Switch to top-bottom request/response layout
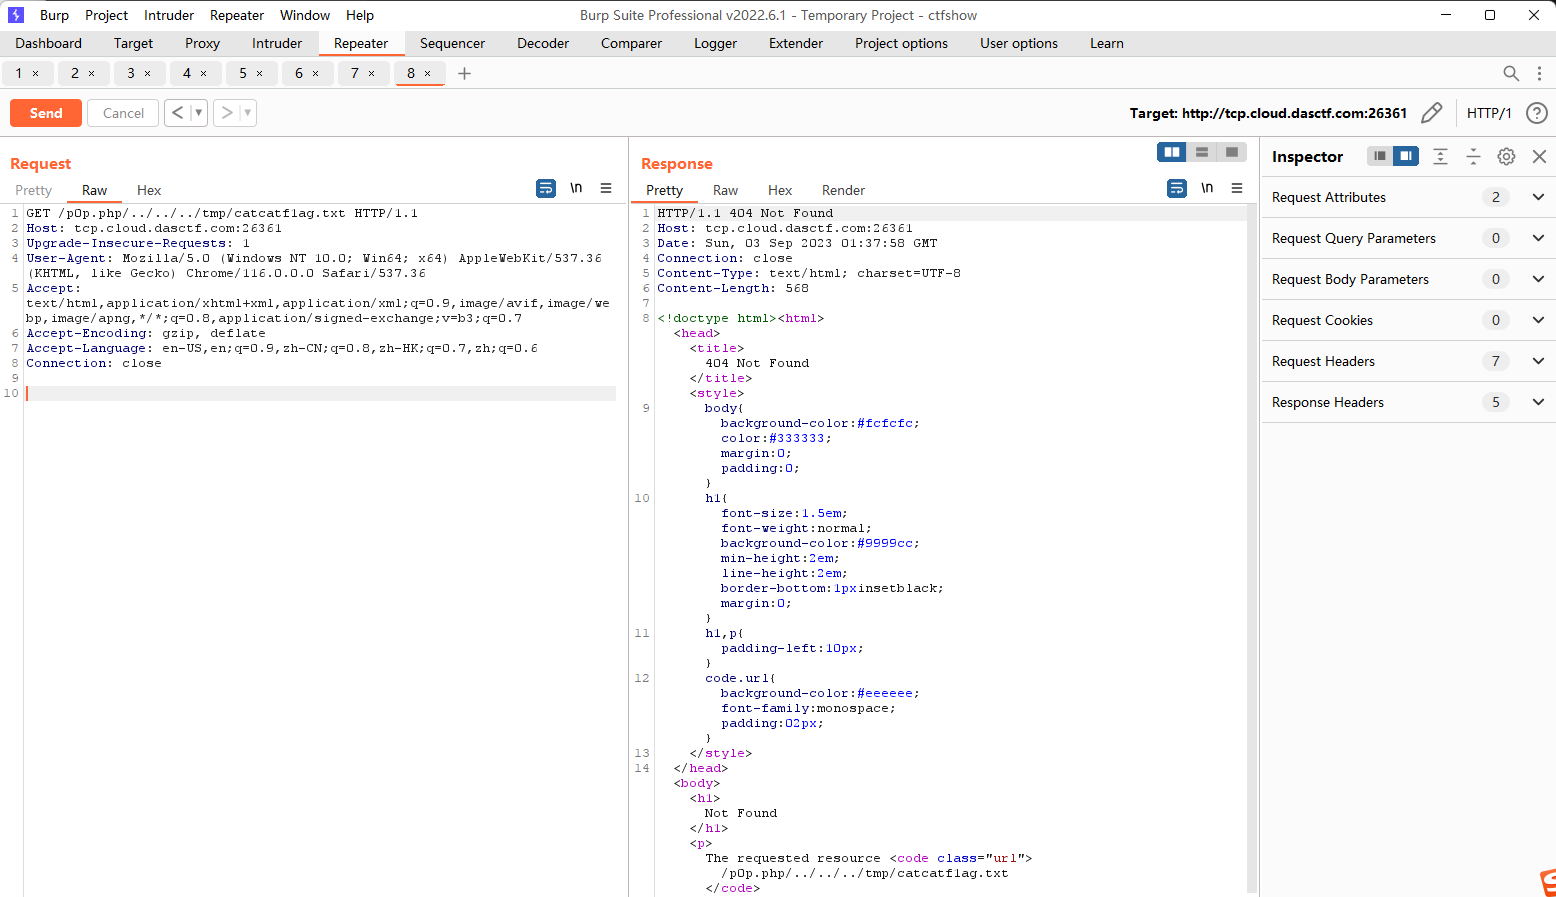The width and height of the screenshot is (1556, 897). [1202, 152]
